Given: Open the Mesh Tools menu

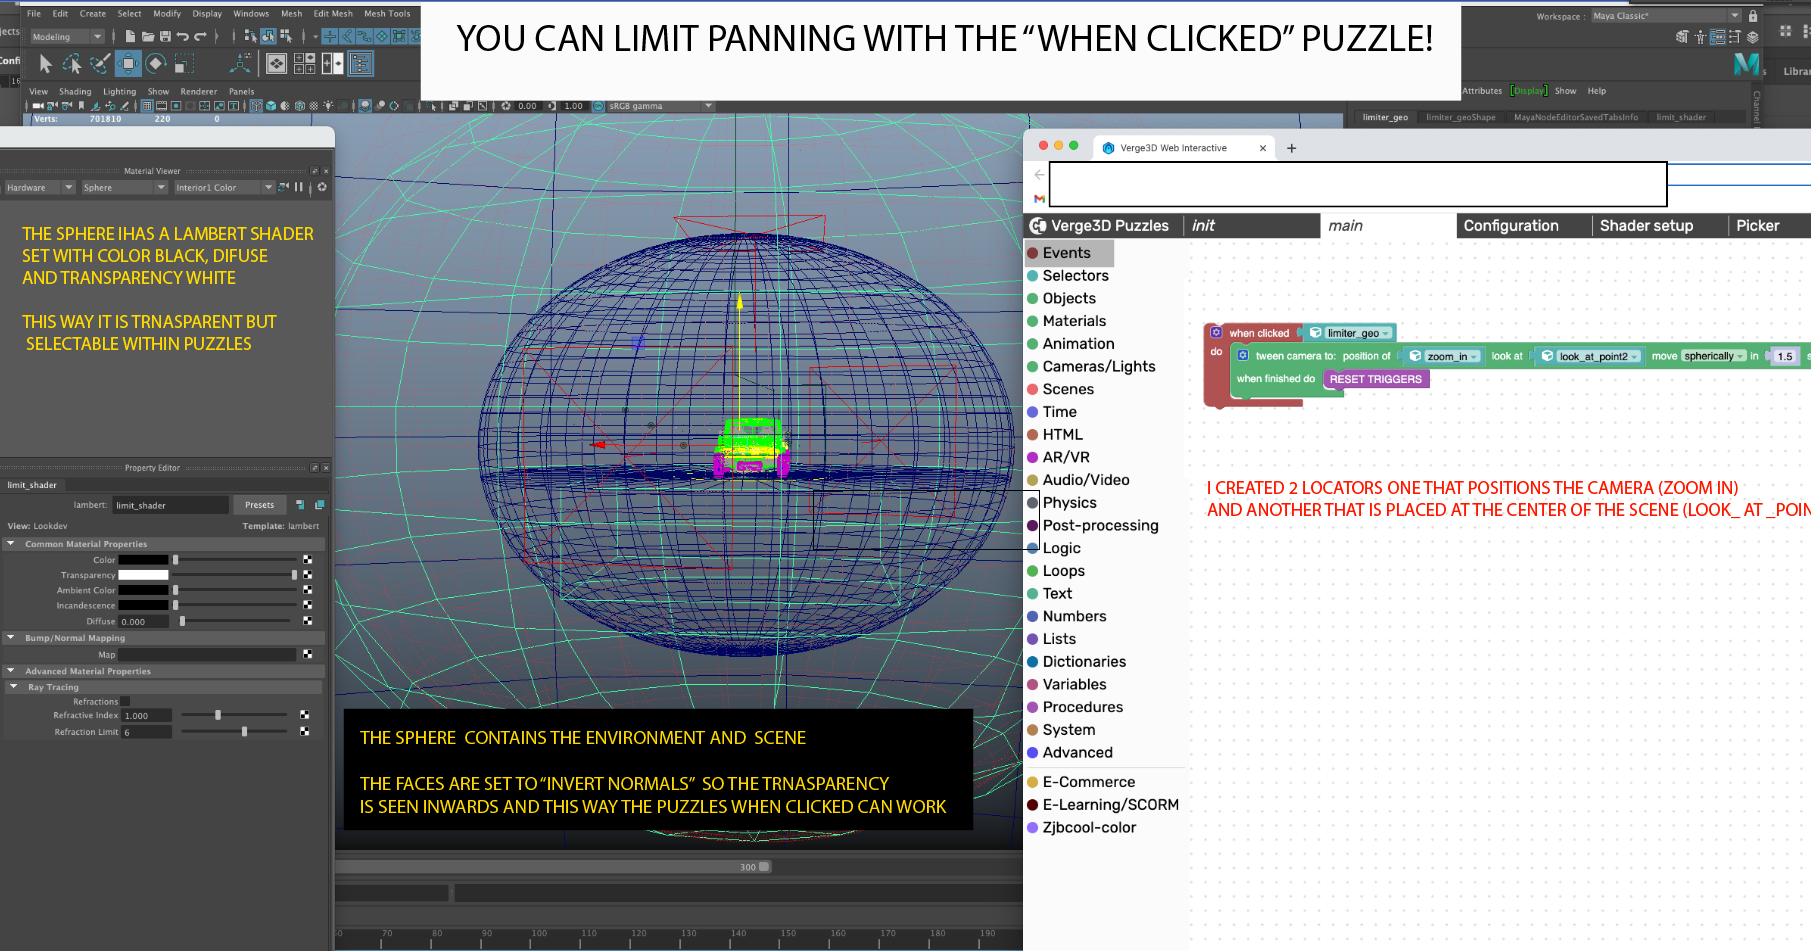Looking at the screenshot, I should pos(387,14).
